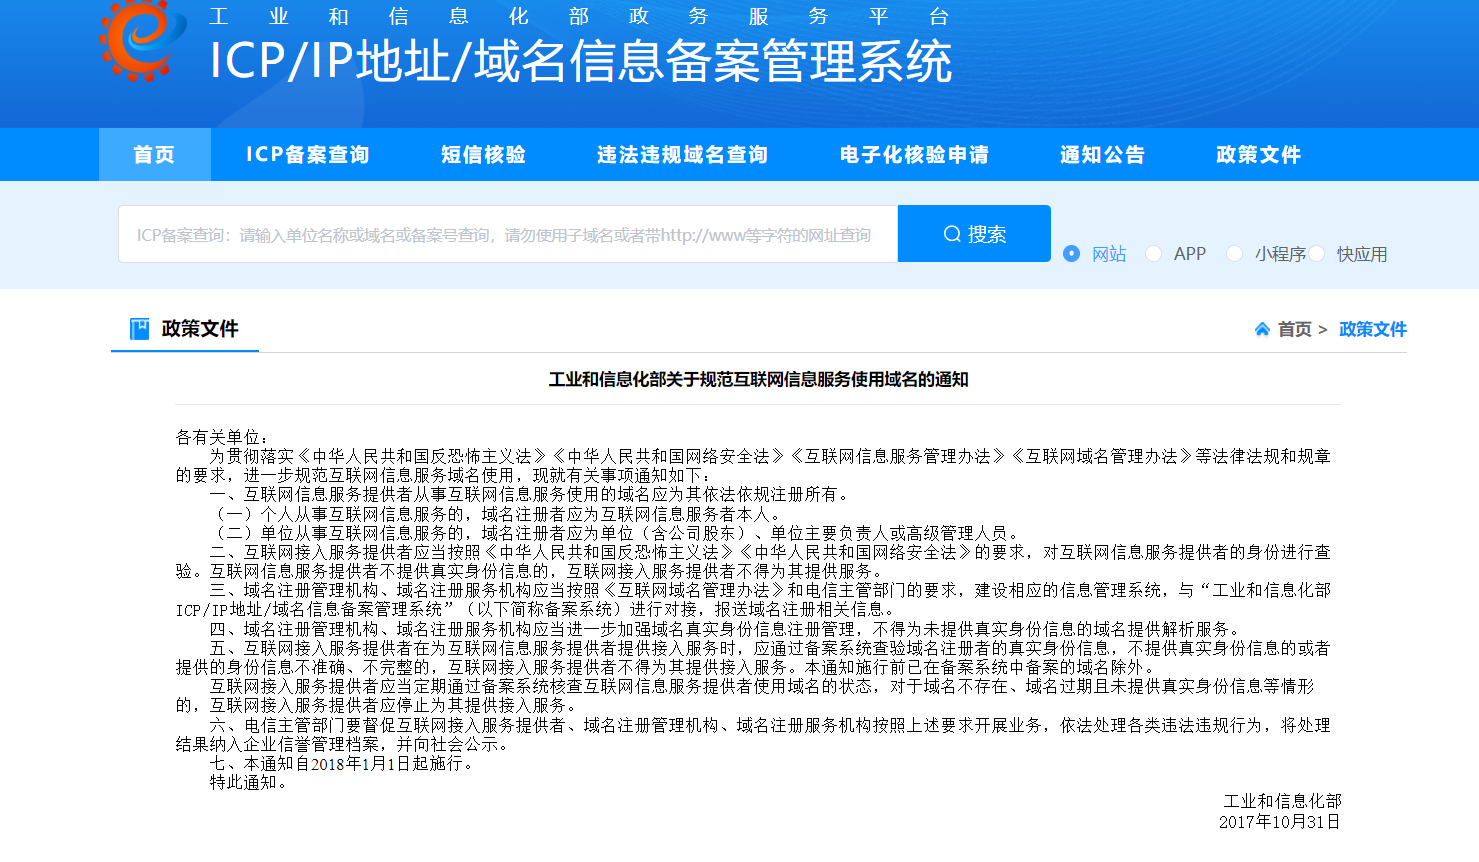This screenshot has width=1479, height=862.
Task: Click the 政策文件 section heading tab
Action: click(x=200, y=329)
